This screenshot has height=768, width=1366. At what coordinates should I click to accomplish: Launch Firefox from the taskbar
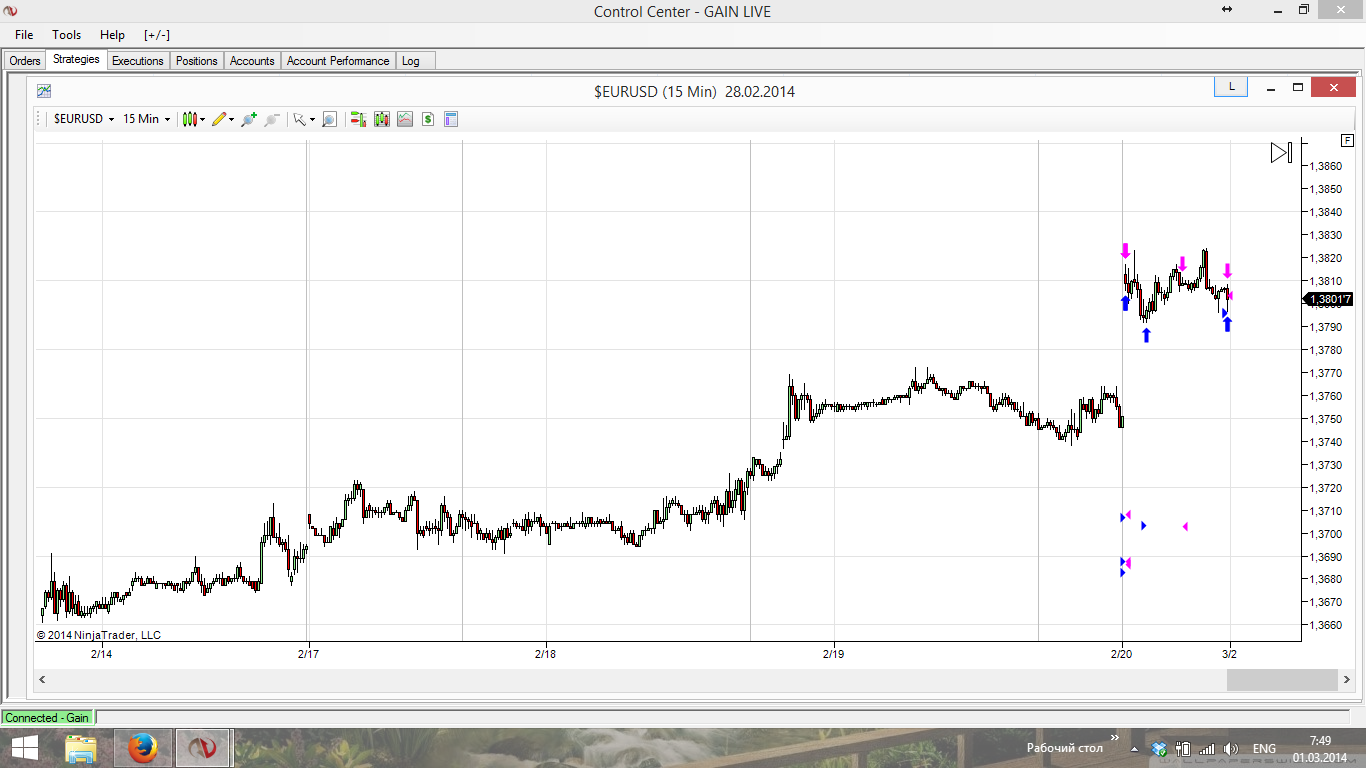click(x=143, y=748)
